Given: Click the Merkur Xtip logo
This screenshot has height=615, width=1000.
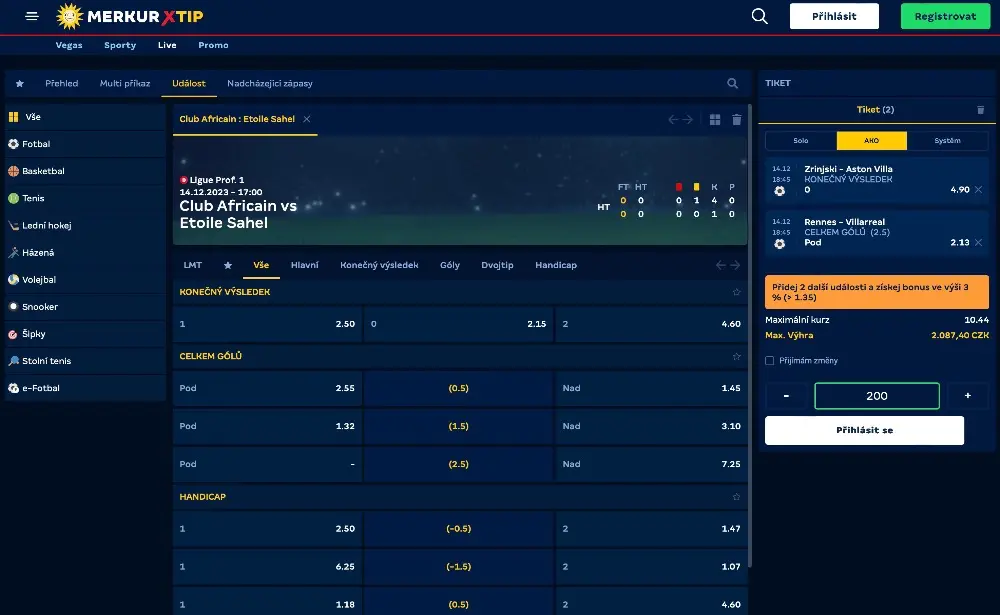Looking at the screenshot, I should point(129,16).
